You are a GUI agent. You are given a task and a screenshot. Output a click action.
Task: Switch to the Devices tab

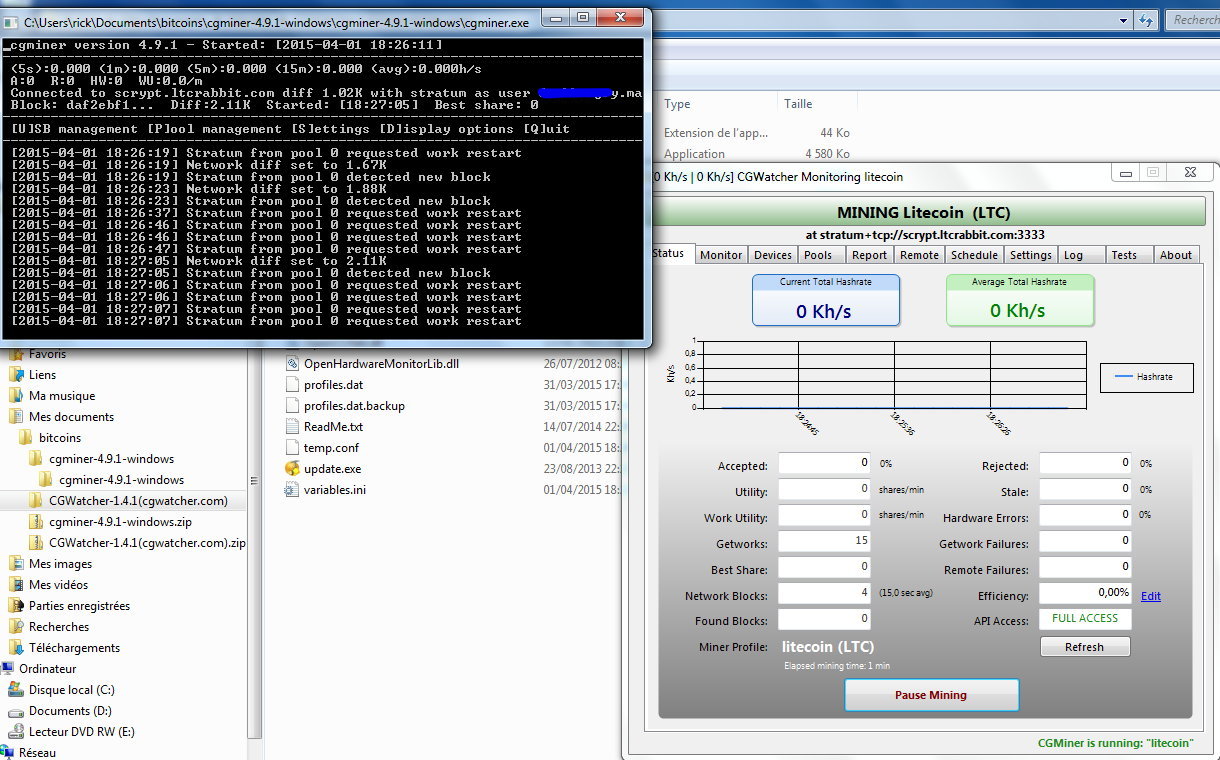[772, 255]
